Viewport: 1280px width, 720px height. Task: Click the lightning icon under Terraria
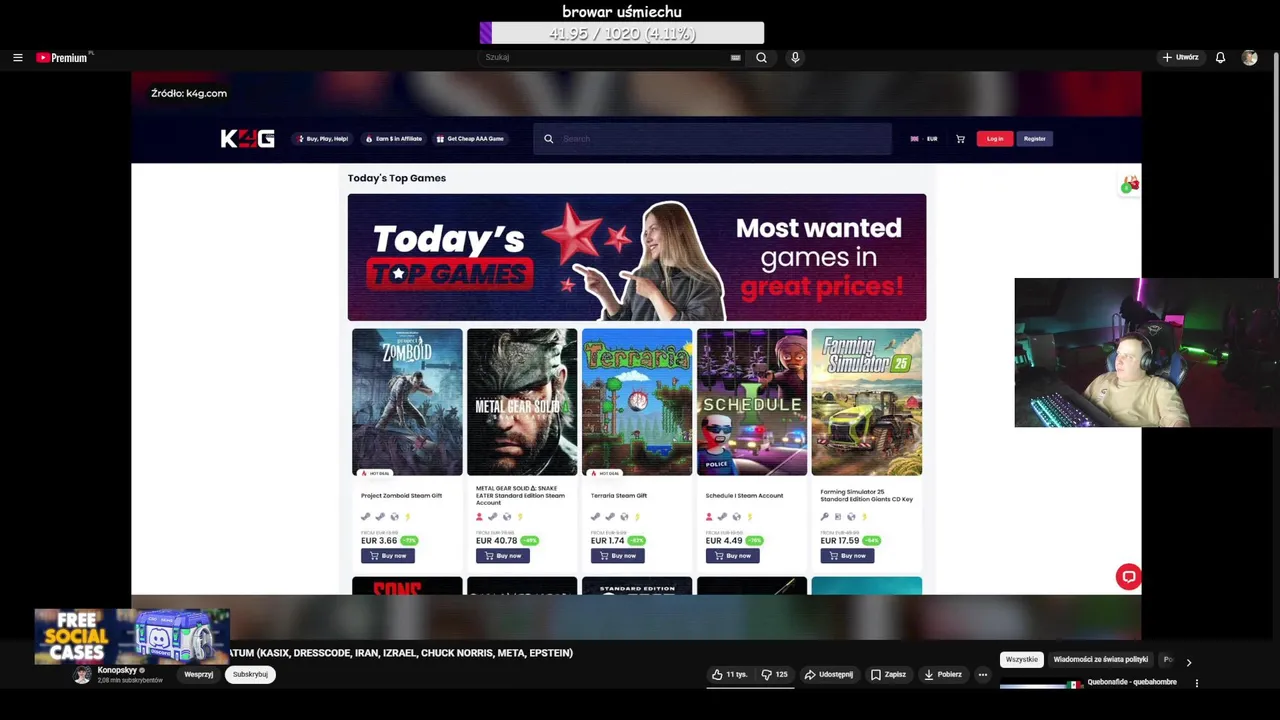[637, 517]
